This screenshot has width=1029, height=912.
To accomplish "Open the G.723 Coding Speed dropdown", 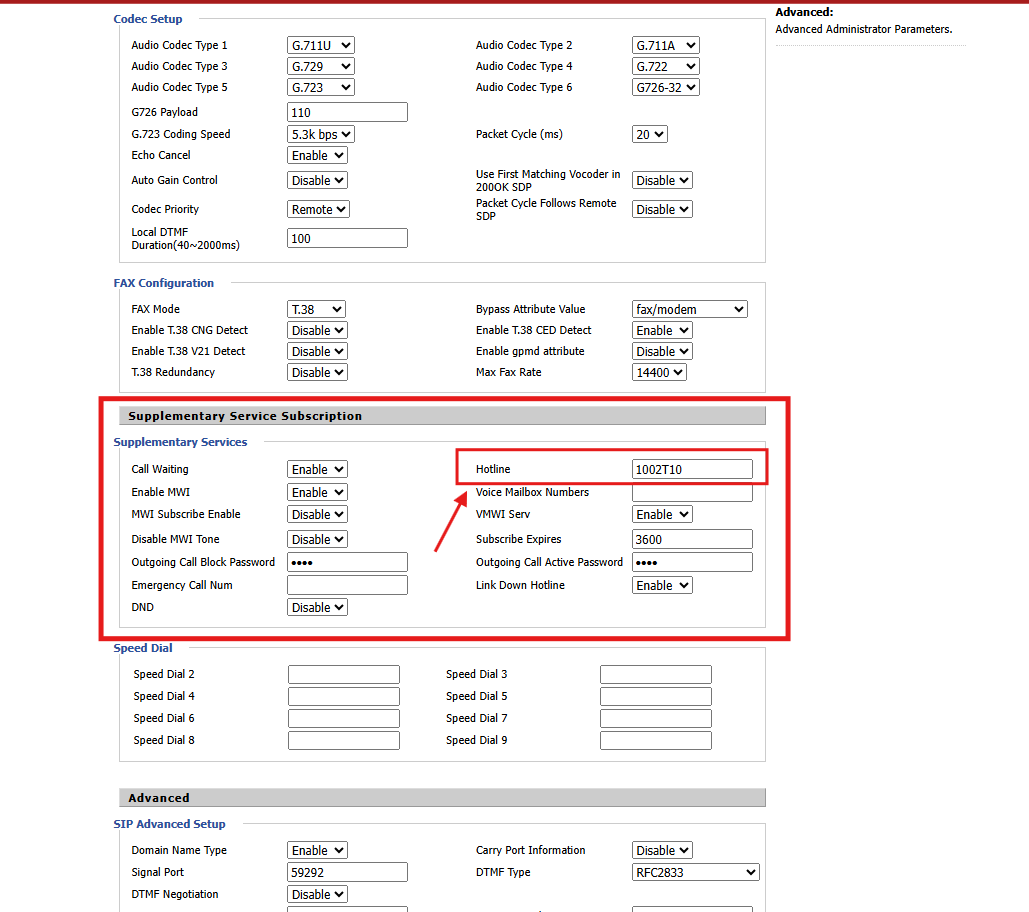I will coord(320,135).
